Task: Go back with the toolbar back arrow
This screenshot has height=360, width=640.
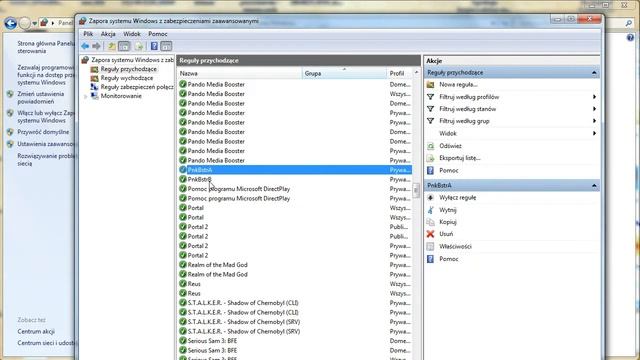Action: pos(85,46)
